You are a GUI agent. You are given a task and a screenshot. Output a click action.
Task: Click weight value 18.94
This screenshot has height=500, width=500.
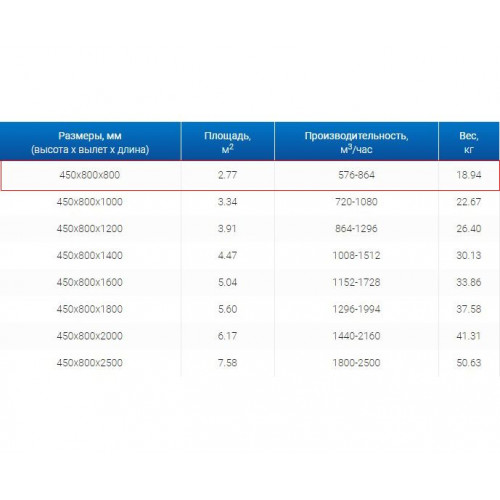point(469,175)
